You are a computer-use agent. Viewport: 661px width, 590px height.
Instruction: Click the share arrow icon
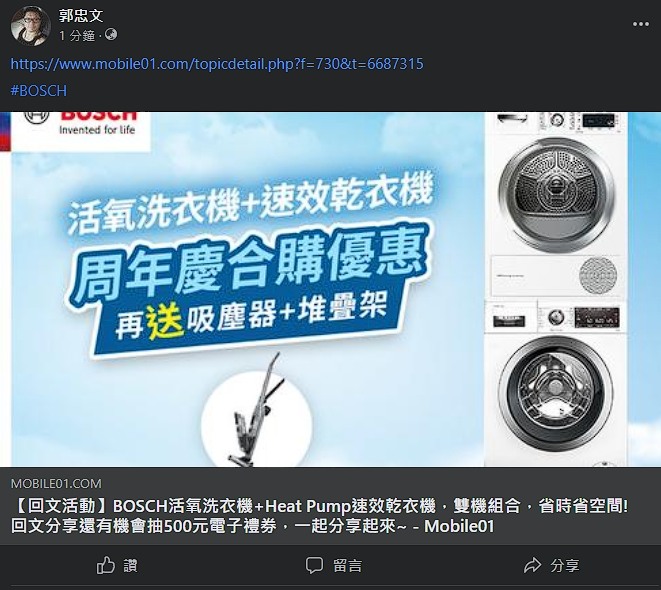tap(532, 565)
